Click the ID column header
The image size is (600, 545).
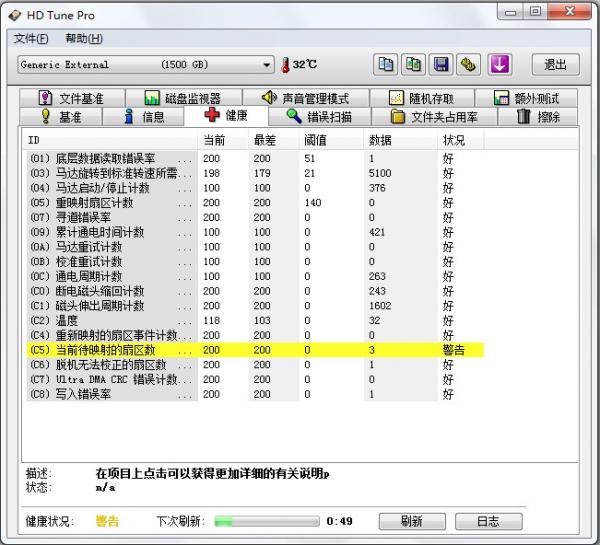(x=111, y=140)
